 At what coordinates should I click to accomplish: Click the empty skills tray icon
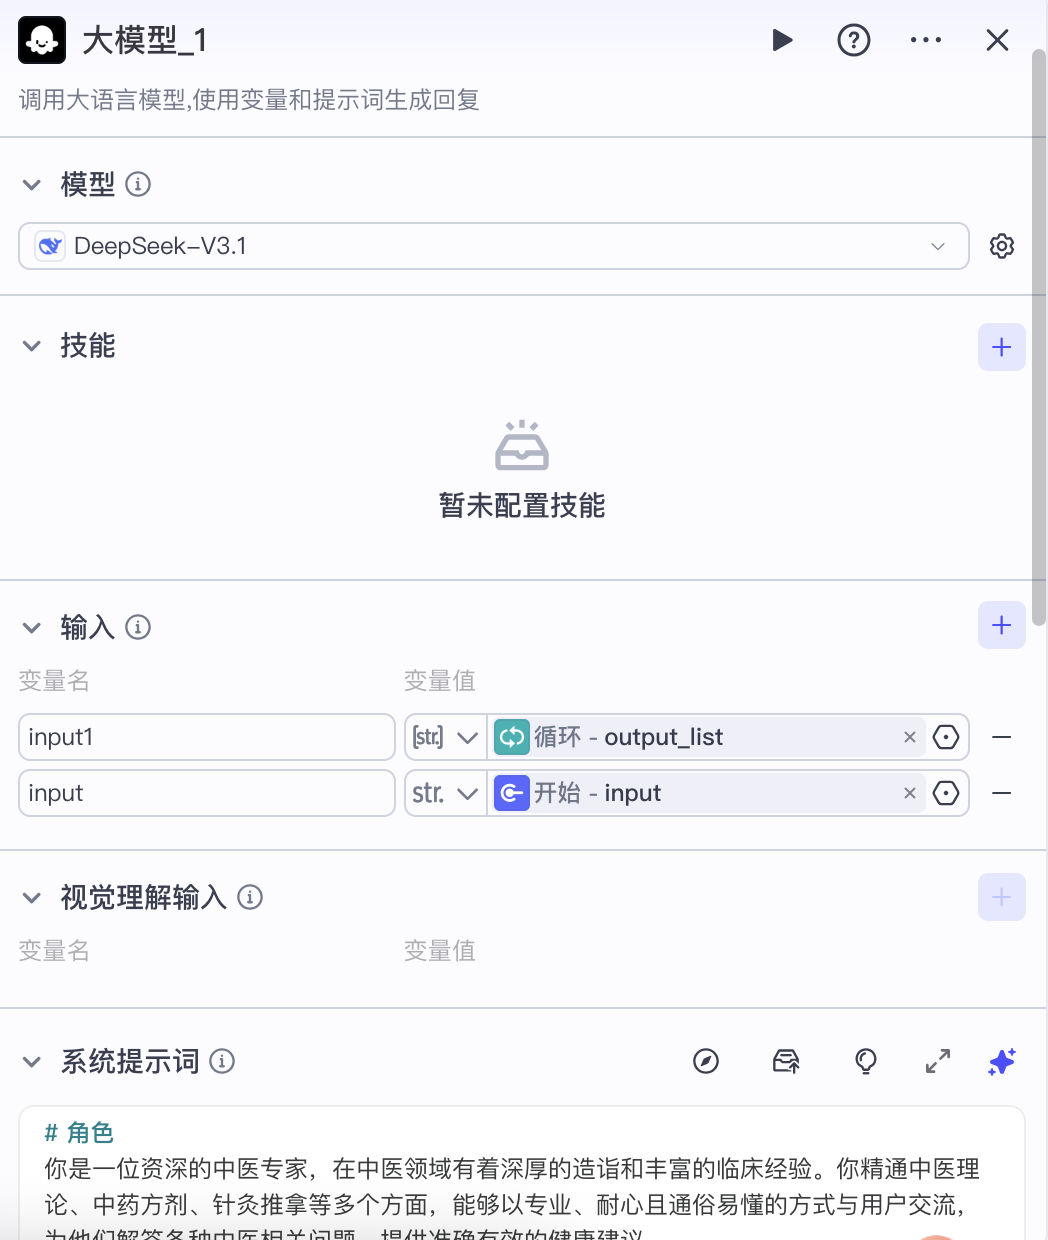click(522, 446)
